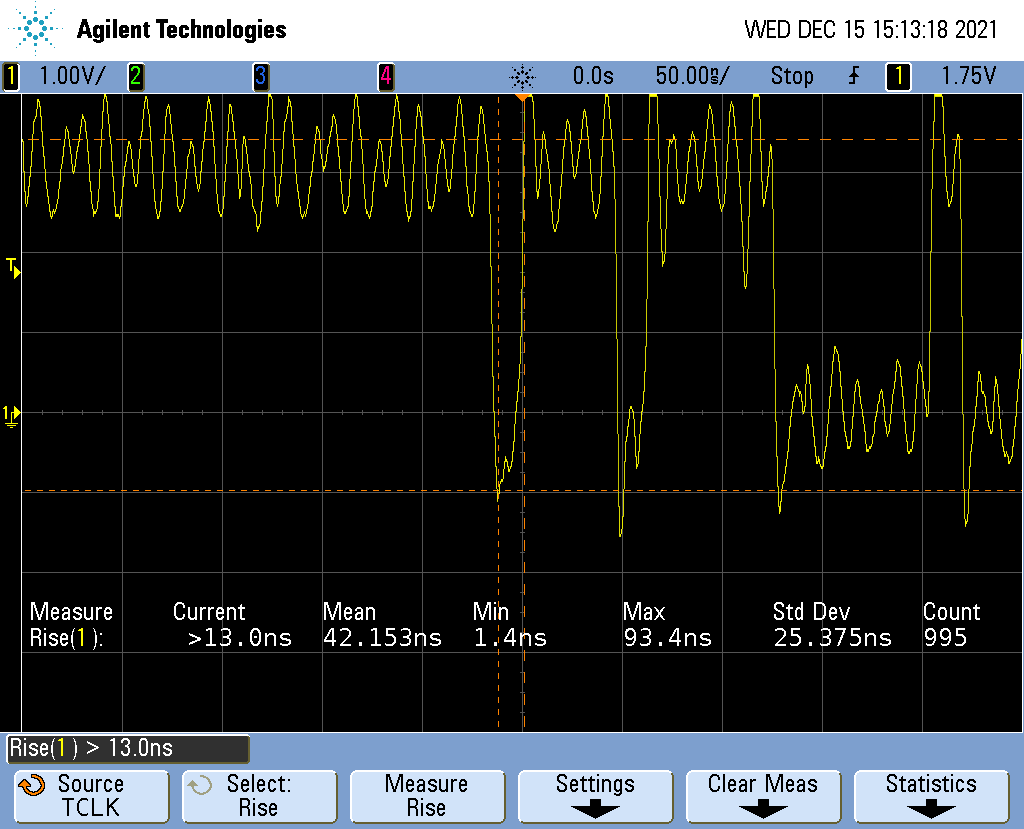Click the channel 1 ground reference marker
Screen dimensions: 1024x829
tap(11, 413)
